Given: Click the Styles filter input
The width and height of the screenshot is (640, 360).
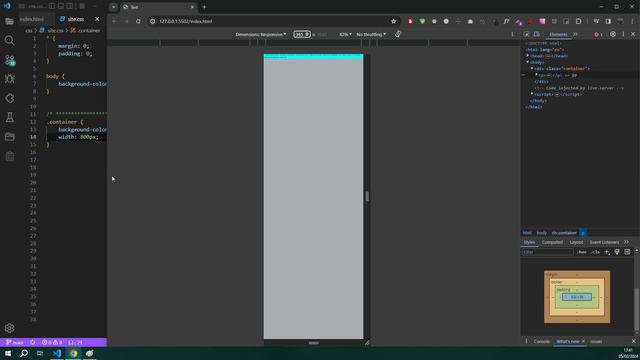Looking at the screenshot, I should click(x=548, y=252).
